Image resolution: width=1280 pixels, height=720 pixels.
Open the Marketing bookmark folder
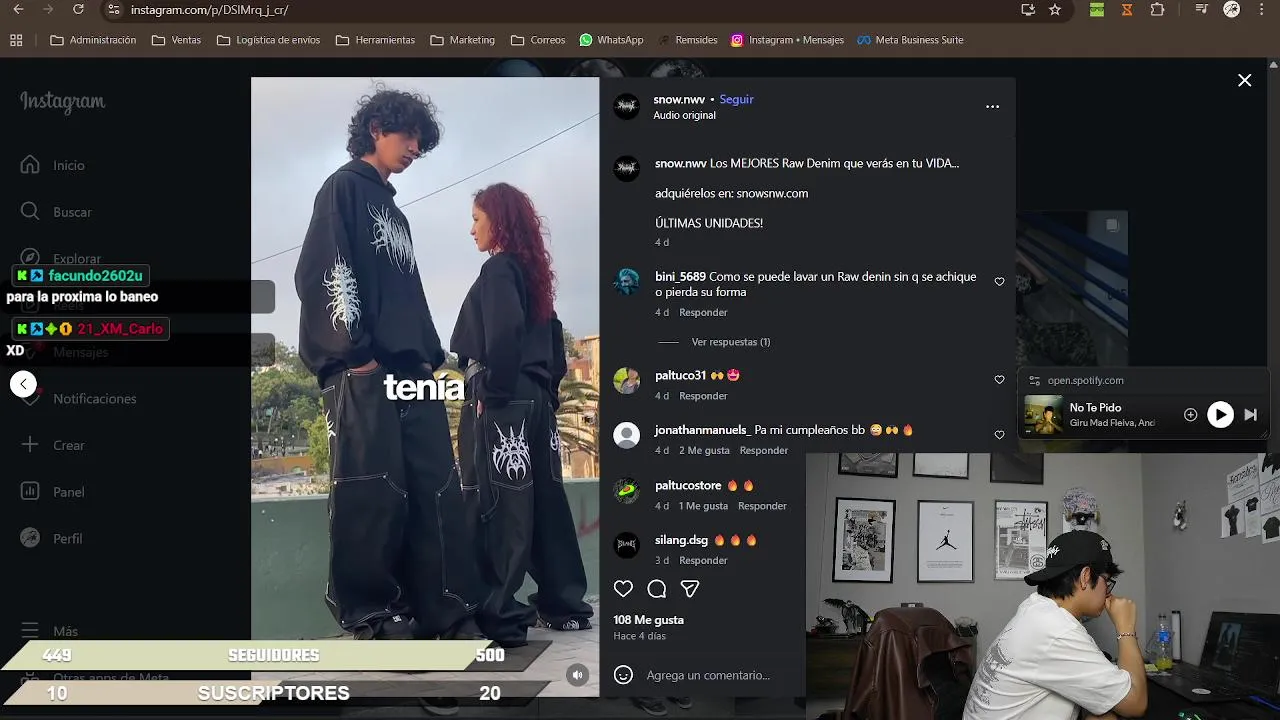click(x=462, y=40)
